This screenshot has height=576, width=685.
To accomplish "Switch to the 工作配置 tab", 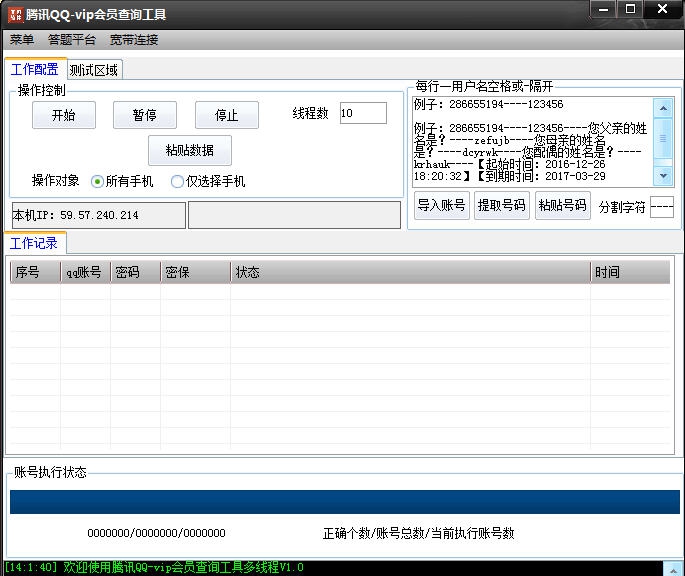I will point(35,69).
